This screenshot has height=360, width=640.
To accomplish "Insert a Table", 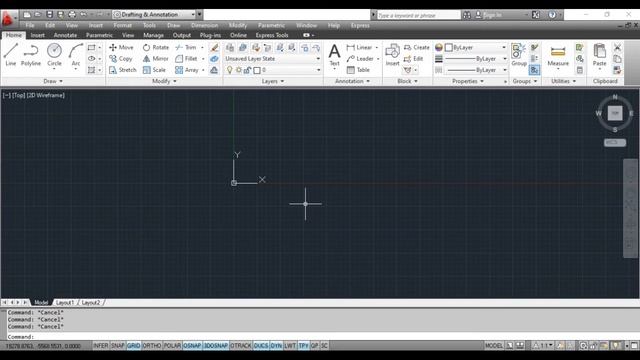I will pyautogui.click(x=358, y=70).
